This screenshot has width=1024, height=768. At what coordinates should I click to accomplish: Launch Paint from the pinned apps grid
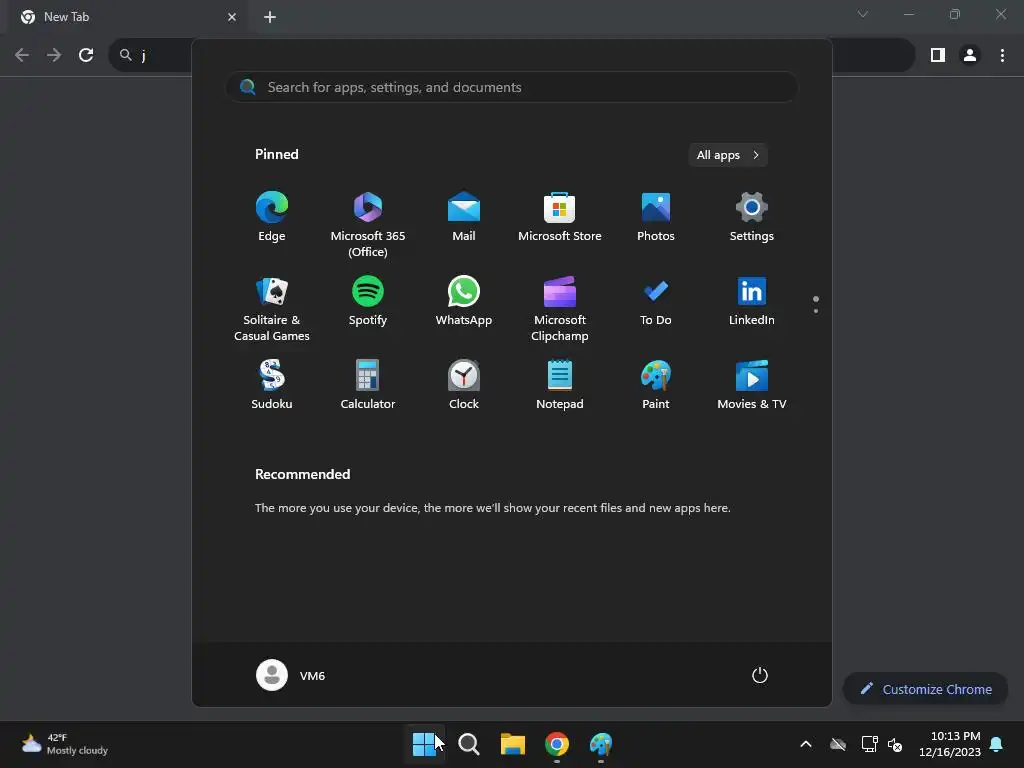[656, 385]
